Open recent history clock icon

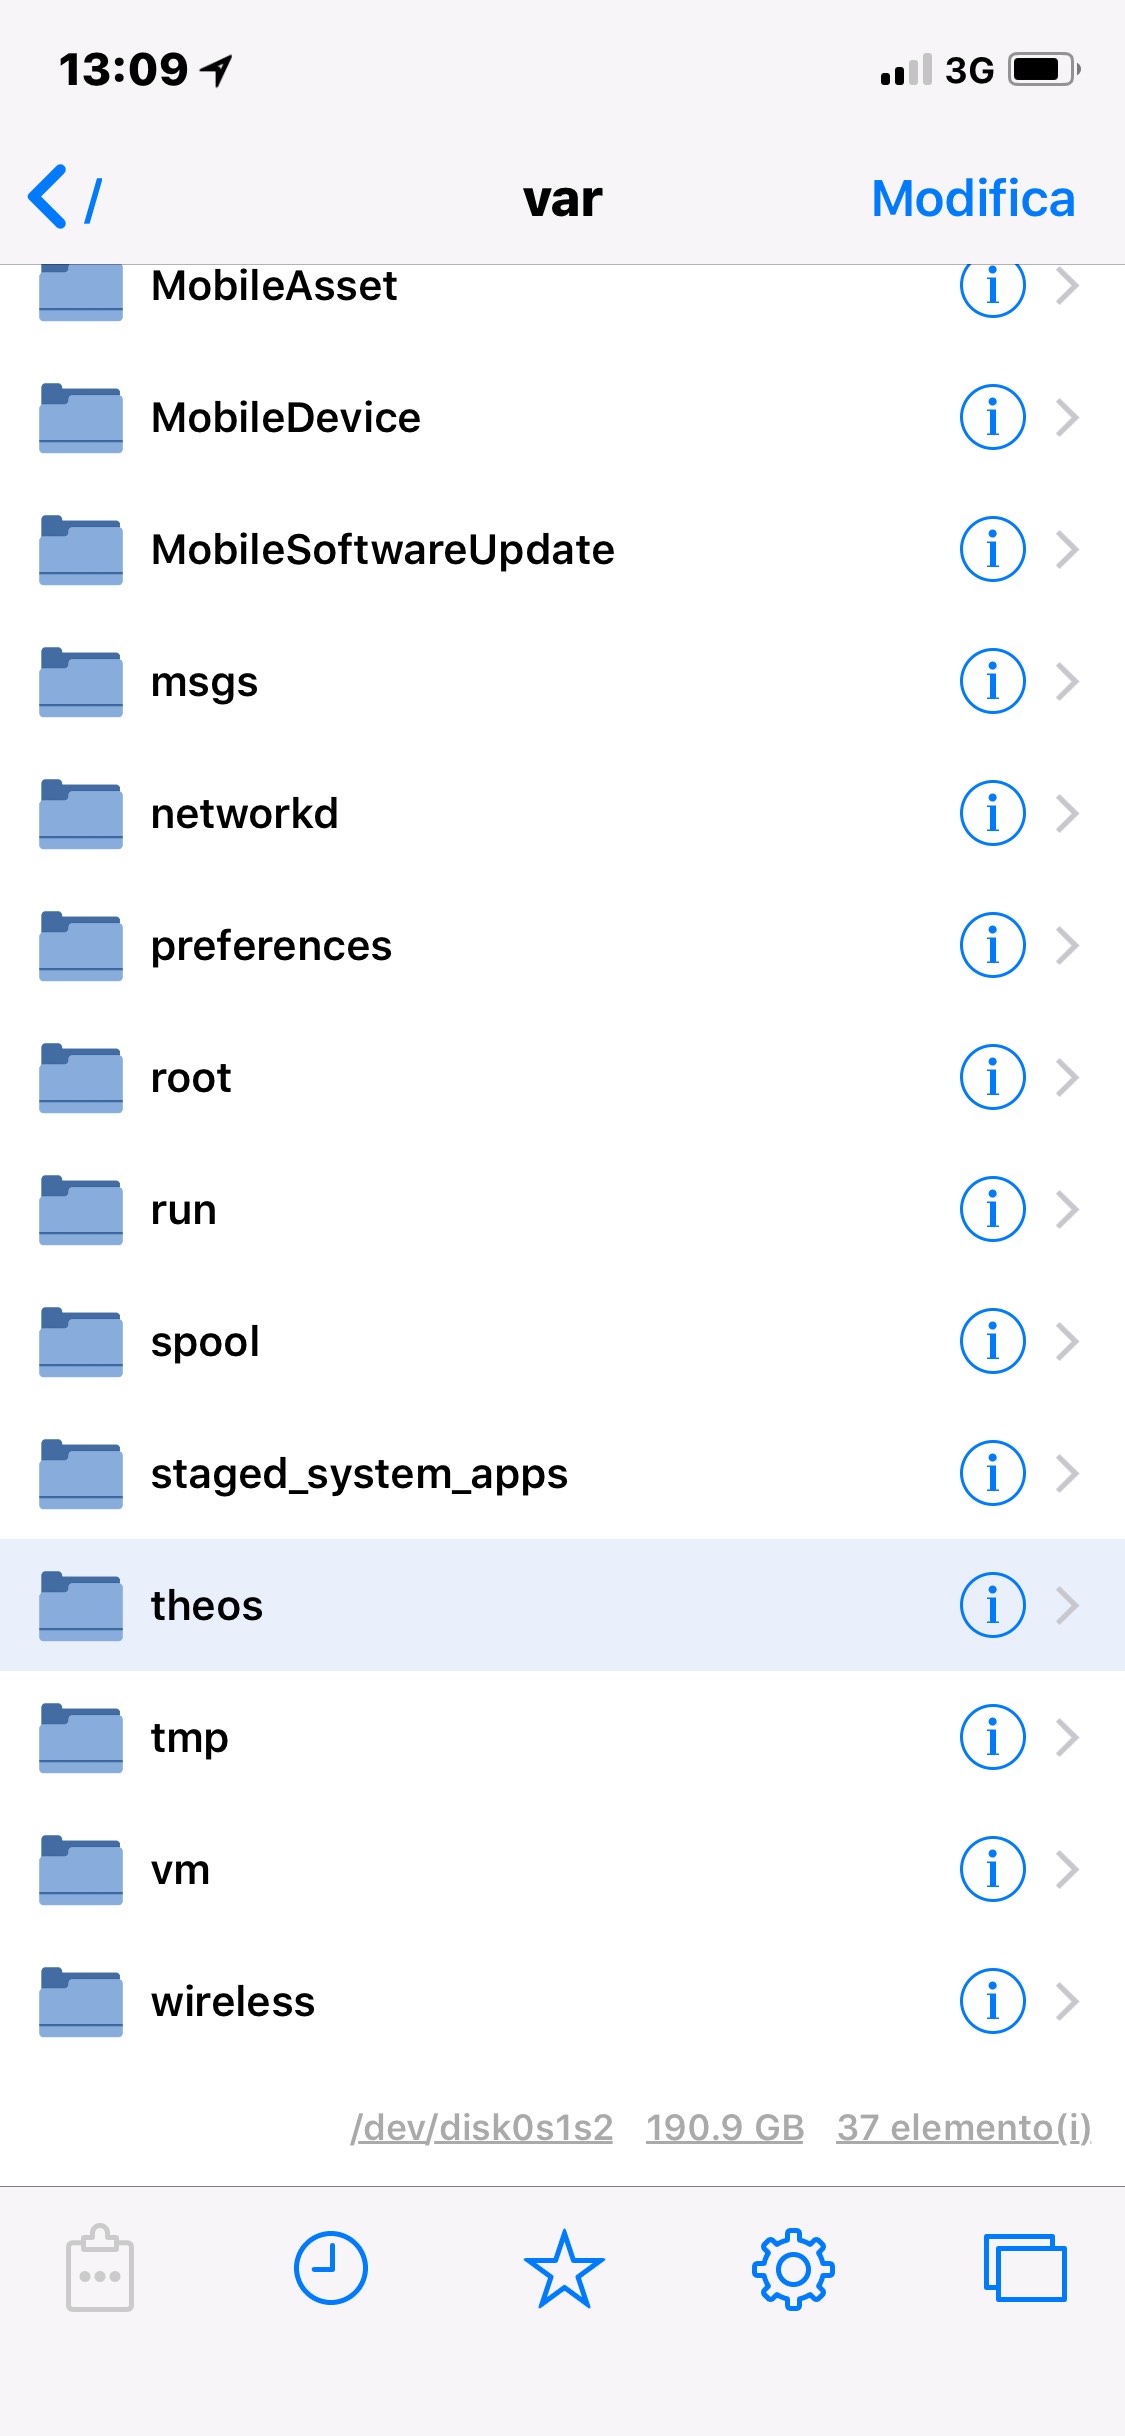(x=330, y=2268)
